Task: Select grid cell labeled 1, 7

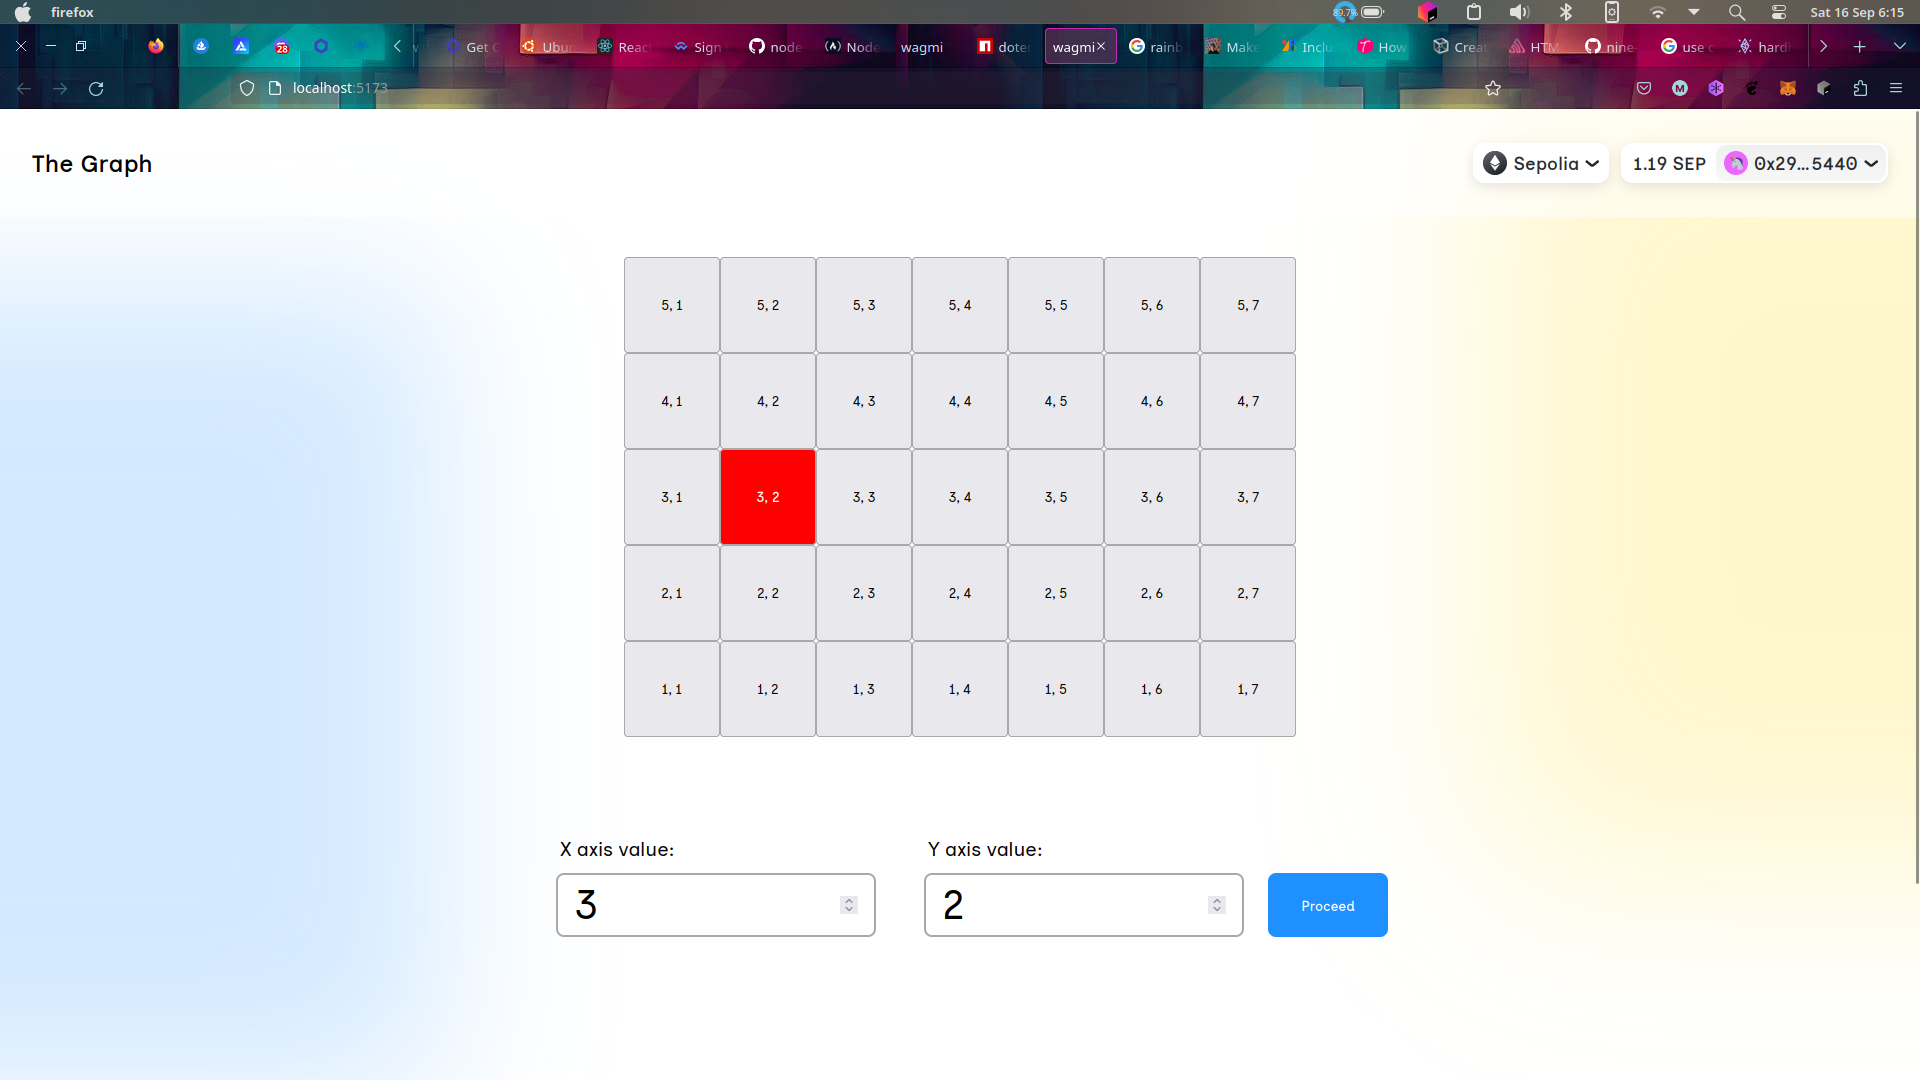Action: click(1248, 689)
